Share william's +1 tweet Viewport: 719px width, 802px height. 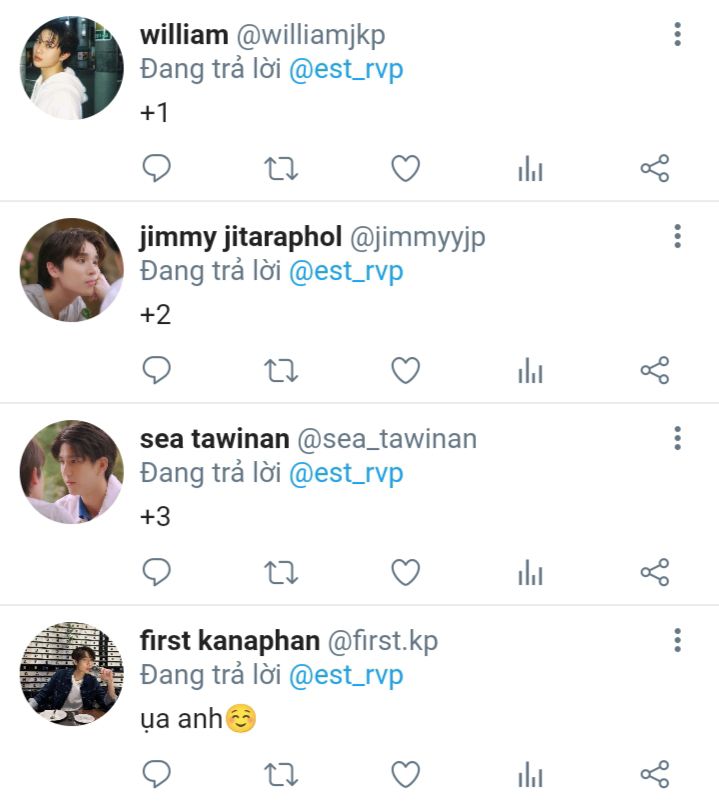pyautogui.click(x=654, y=169)
